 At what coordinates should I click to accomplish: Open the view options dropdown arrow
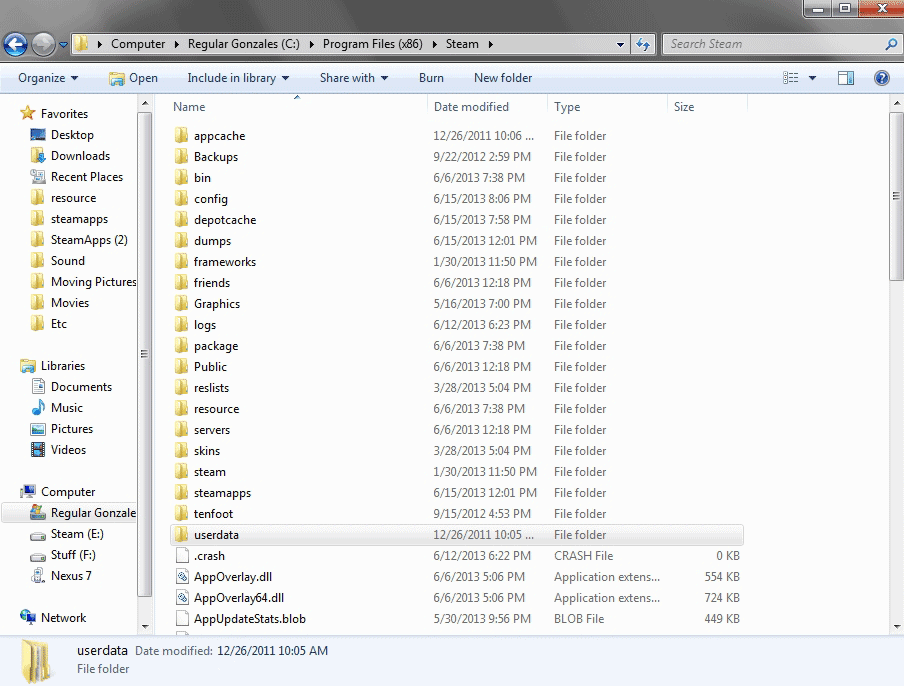(812, 78)
